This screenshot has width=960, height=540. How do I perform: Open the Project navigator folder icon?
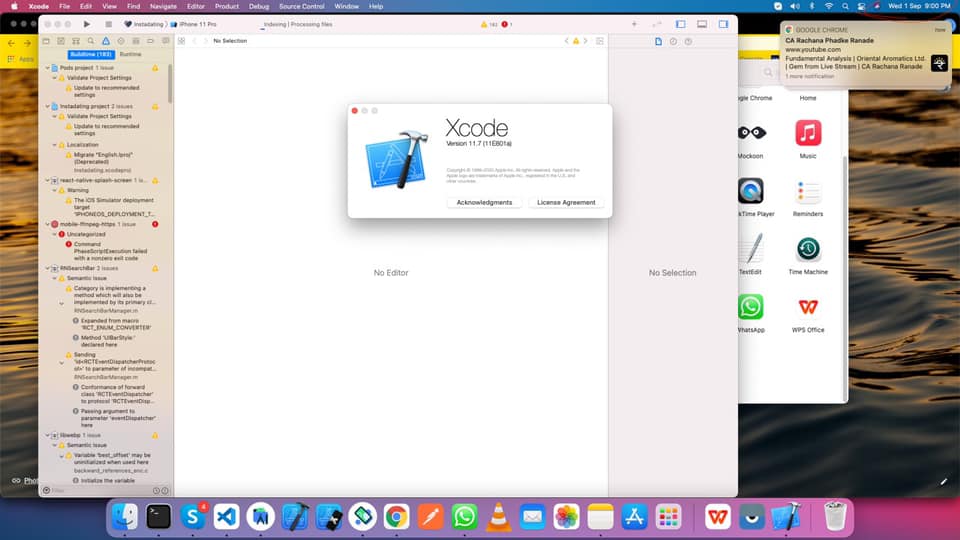[x=46, y=41]
